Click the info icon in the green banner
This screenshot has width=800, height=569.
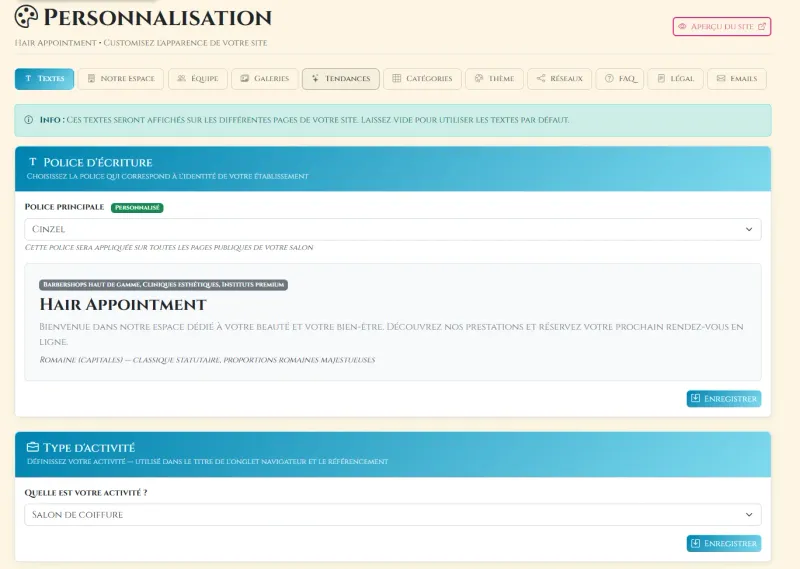[28, 120]
